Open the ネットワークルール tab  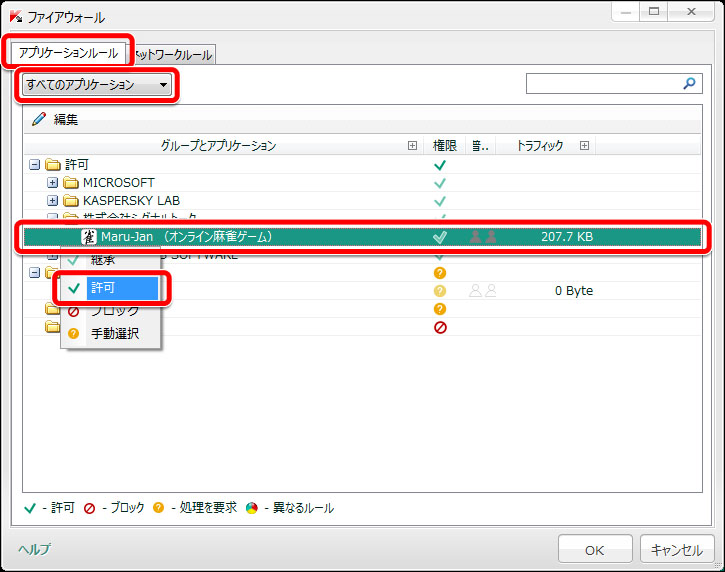(173, 55)
